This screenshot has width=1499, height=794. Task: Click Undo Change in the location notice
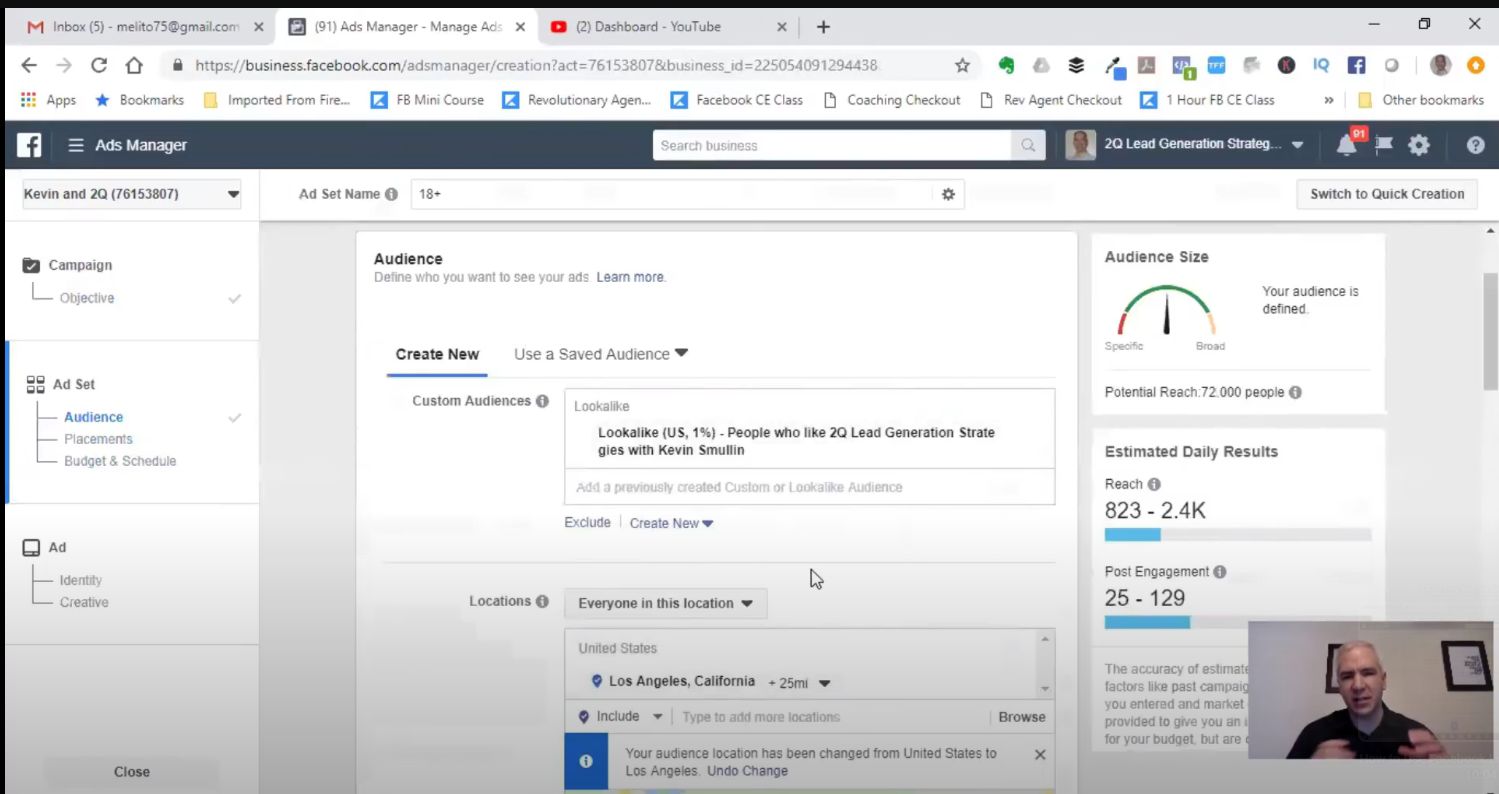coord(747,771)
